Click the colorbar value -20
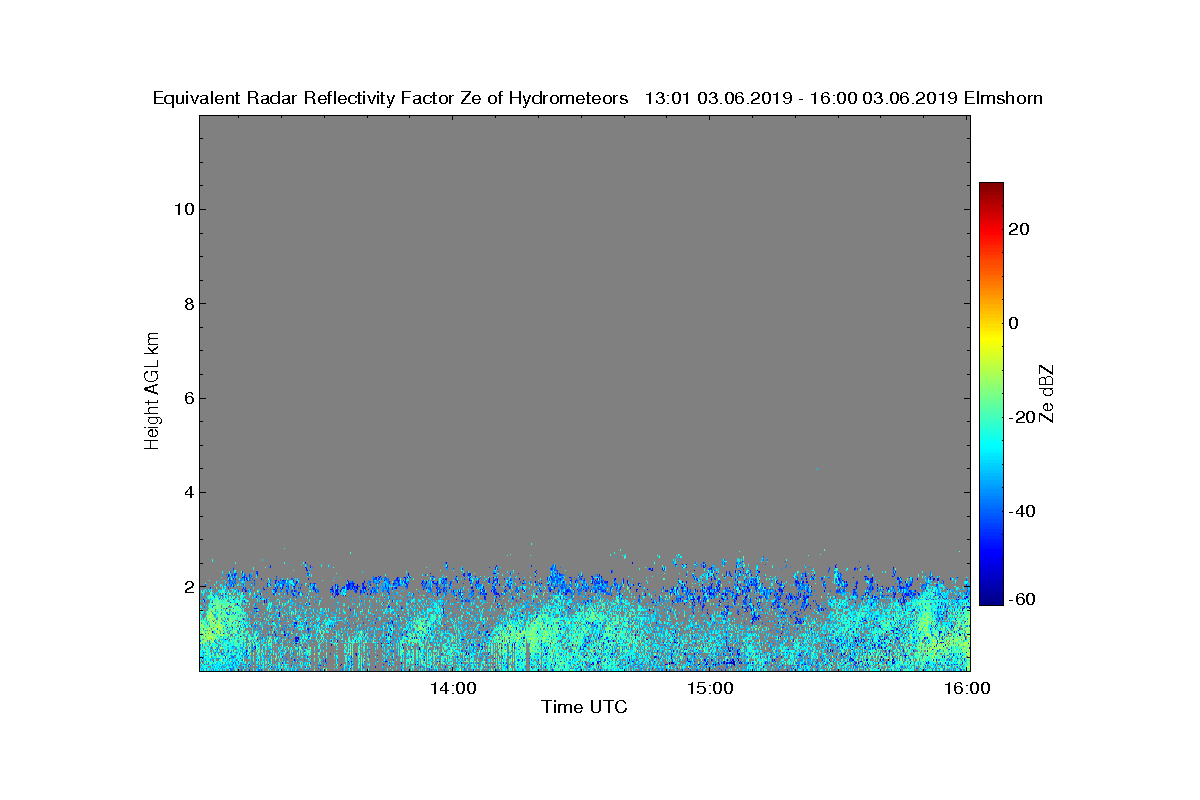 [x=1020, y=417]
